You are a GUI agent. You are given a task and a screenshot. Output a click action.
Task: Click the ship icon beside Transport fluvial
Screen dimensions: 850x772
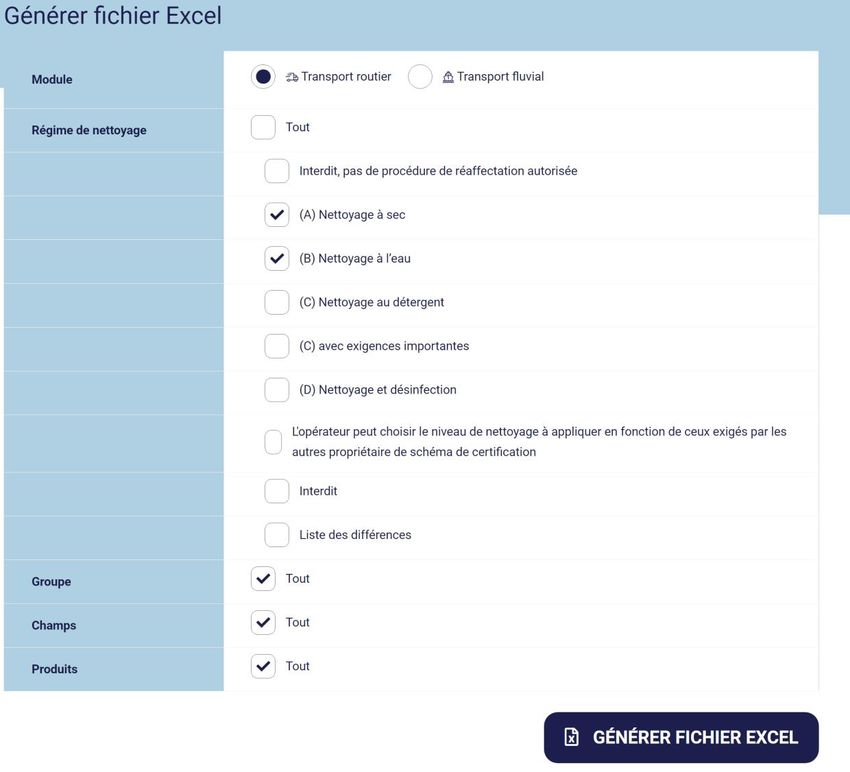pos(448,77)
